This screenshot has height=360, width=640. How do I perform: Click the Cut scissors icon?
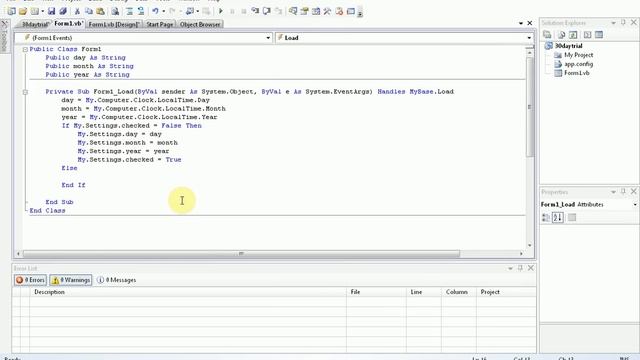(77, 11)
